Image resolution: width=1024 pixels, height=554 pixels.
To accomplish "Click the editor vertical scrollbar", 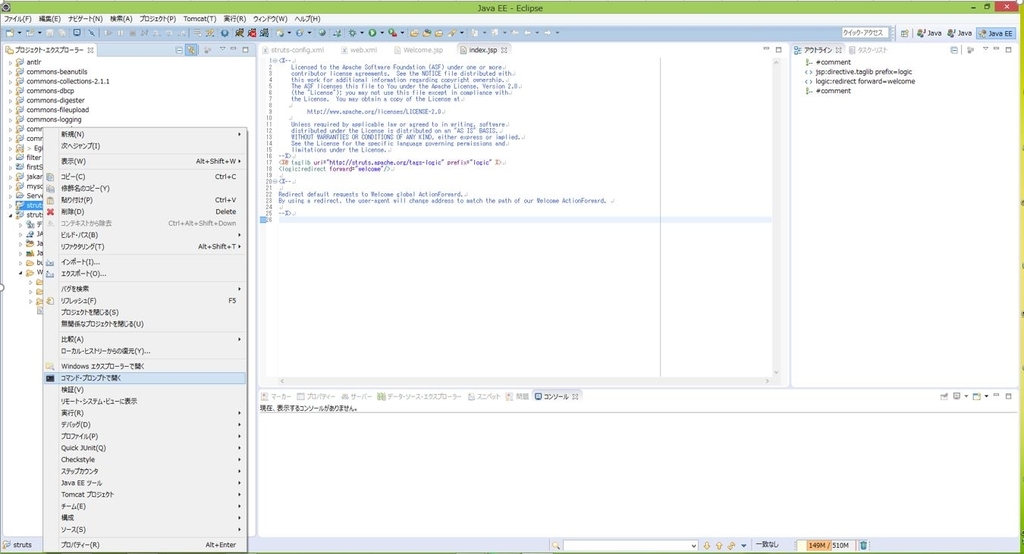I will point(776,217).
